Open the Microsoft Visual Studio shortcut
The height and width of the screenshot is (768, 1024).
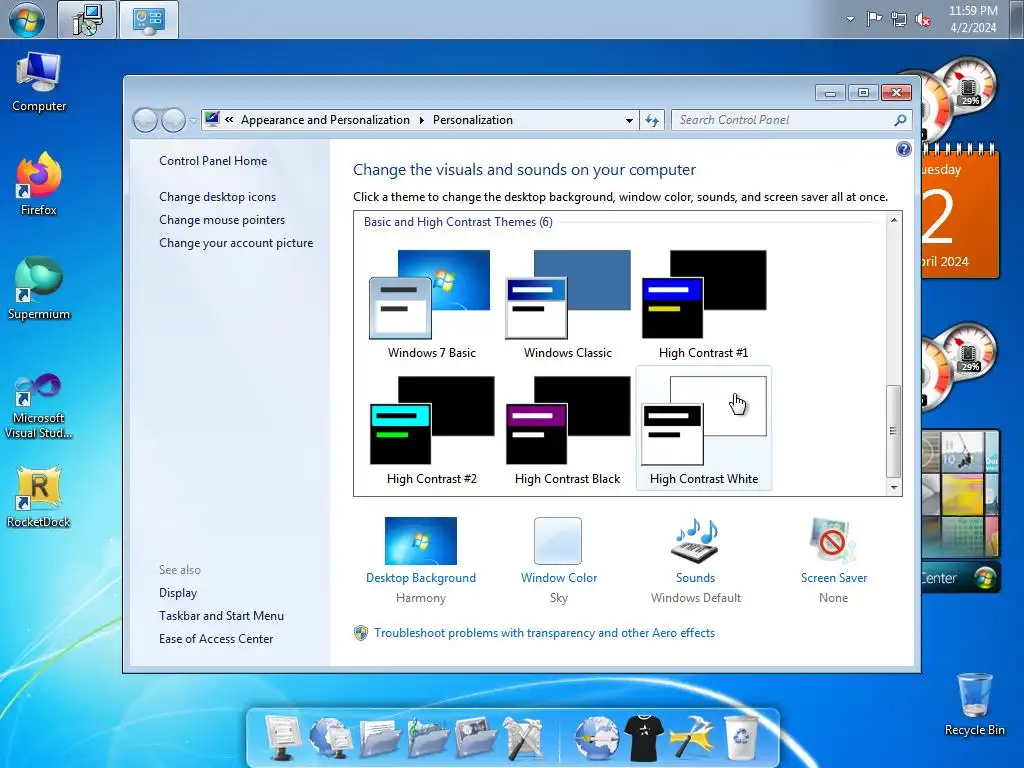39,406
